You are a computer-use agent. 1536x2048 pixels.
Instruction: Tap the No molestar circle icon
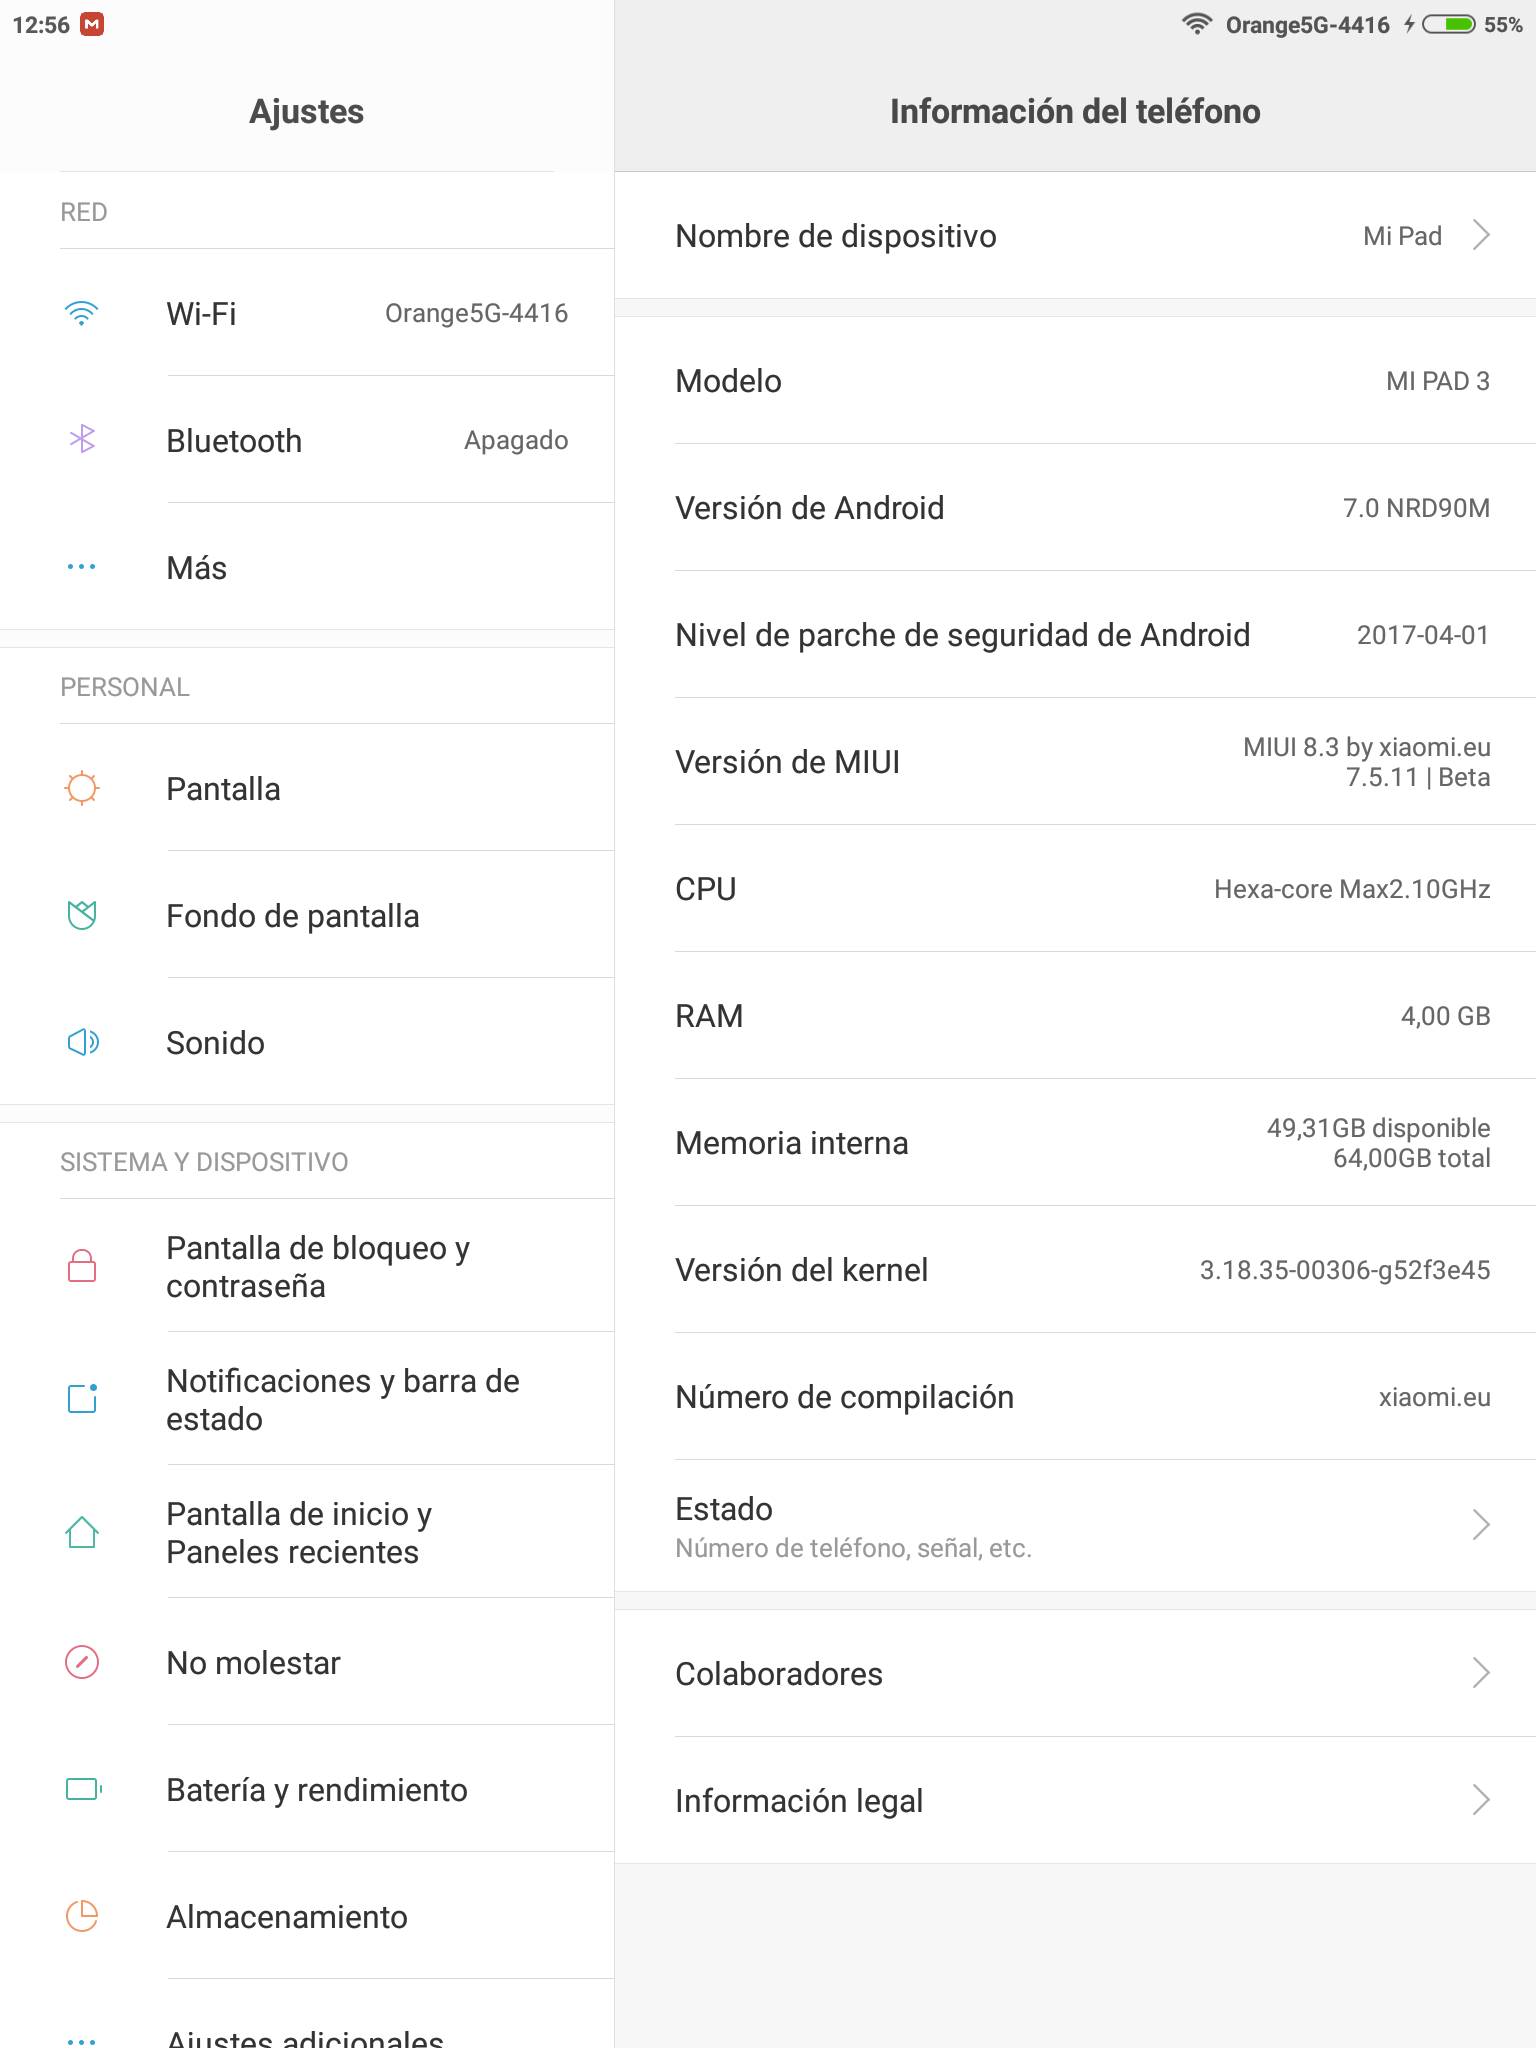point(82,1662)
